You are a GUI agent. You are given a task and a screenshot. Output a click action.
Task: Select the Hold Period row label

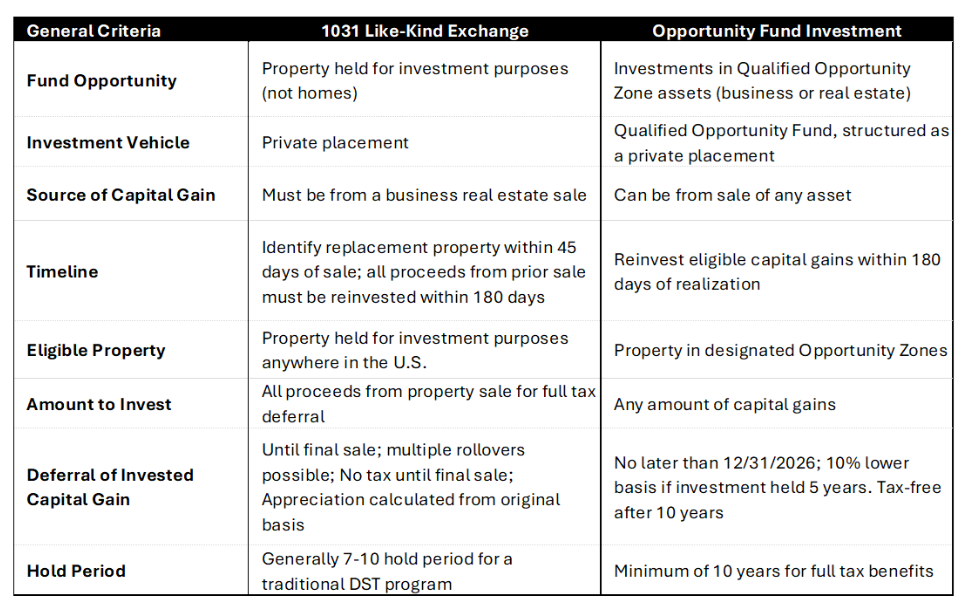76,571
